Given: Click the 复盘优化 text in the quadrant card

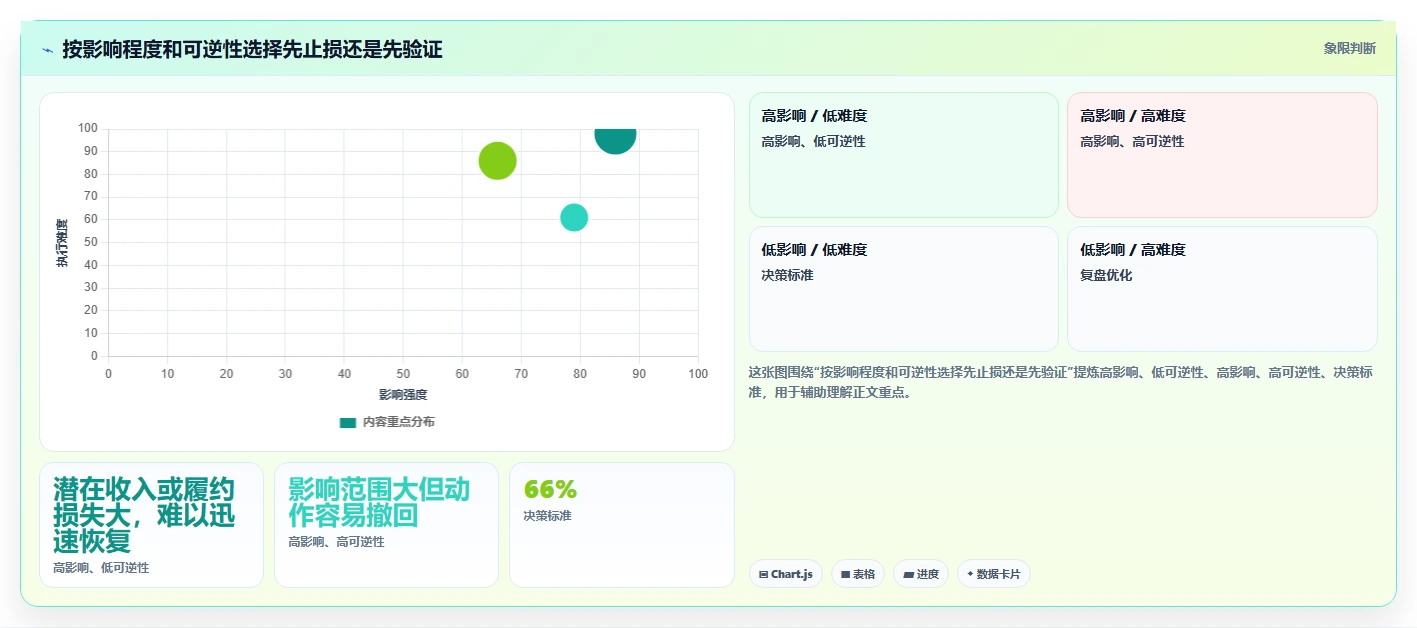Looking at the screenshot, I should point(1106,275).
